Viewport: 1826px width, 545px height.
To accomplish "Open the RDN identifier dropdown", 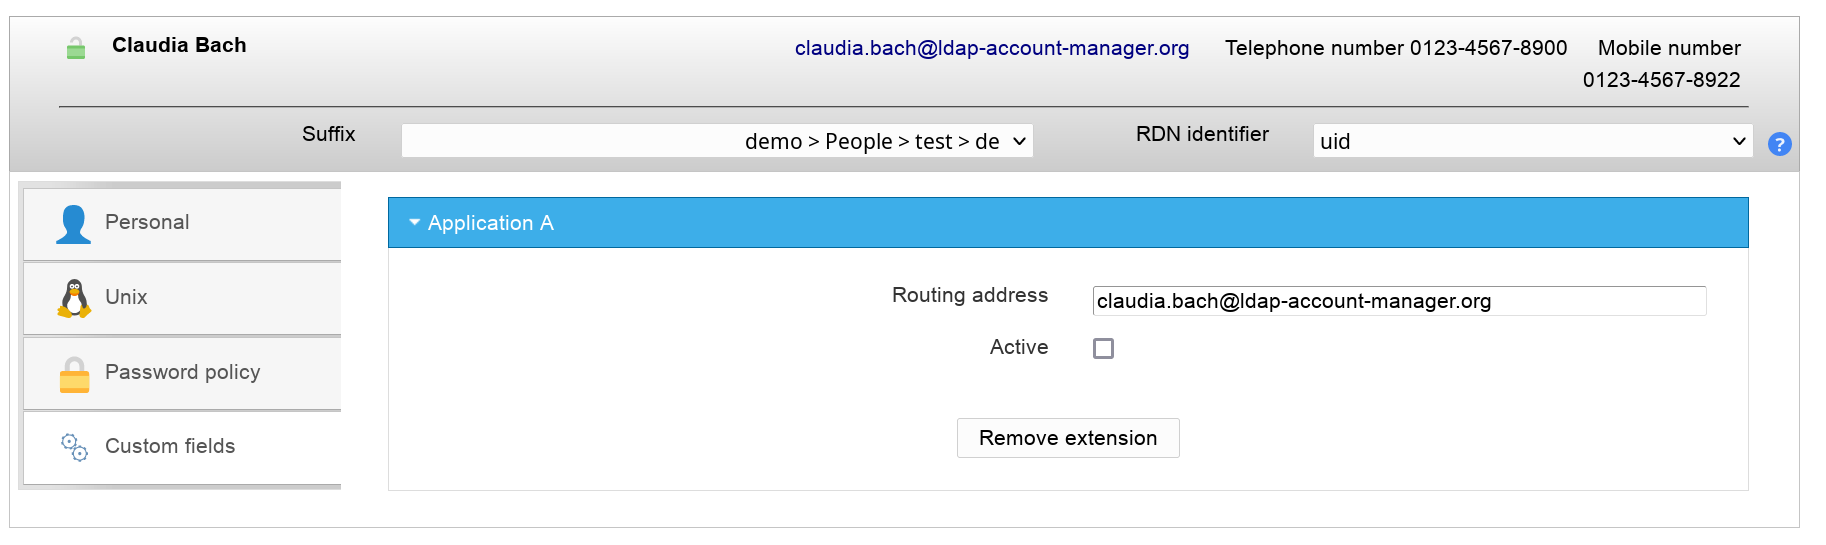I will [1531, 141].
